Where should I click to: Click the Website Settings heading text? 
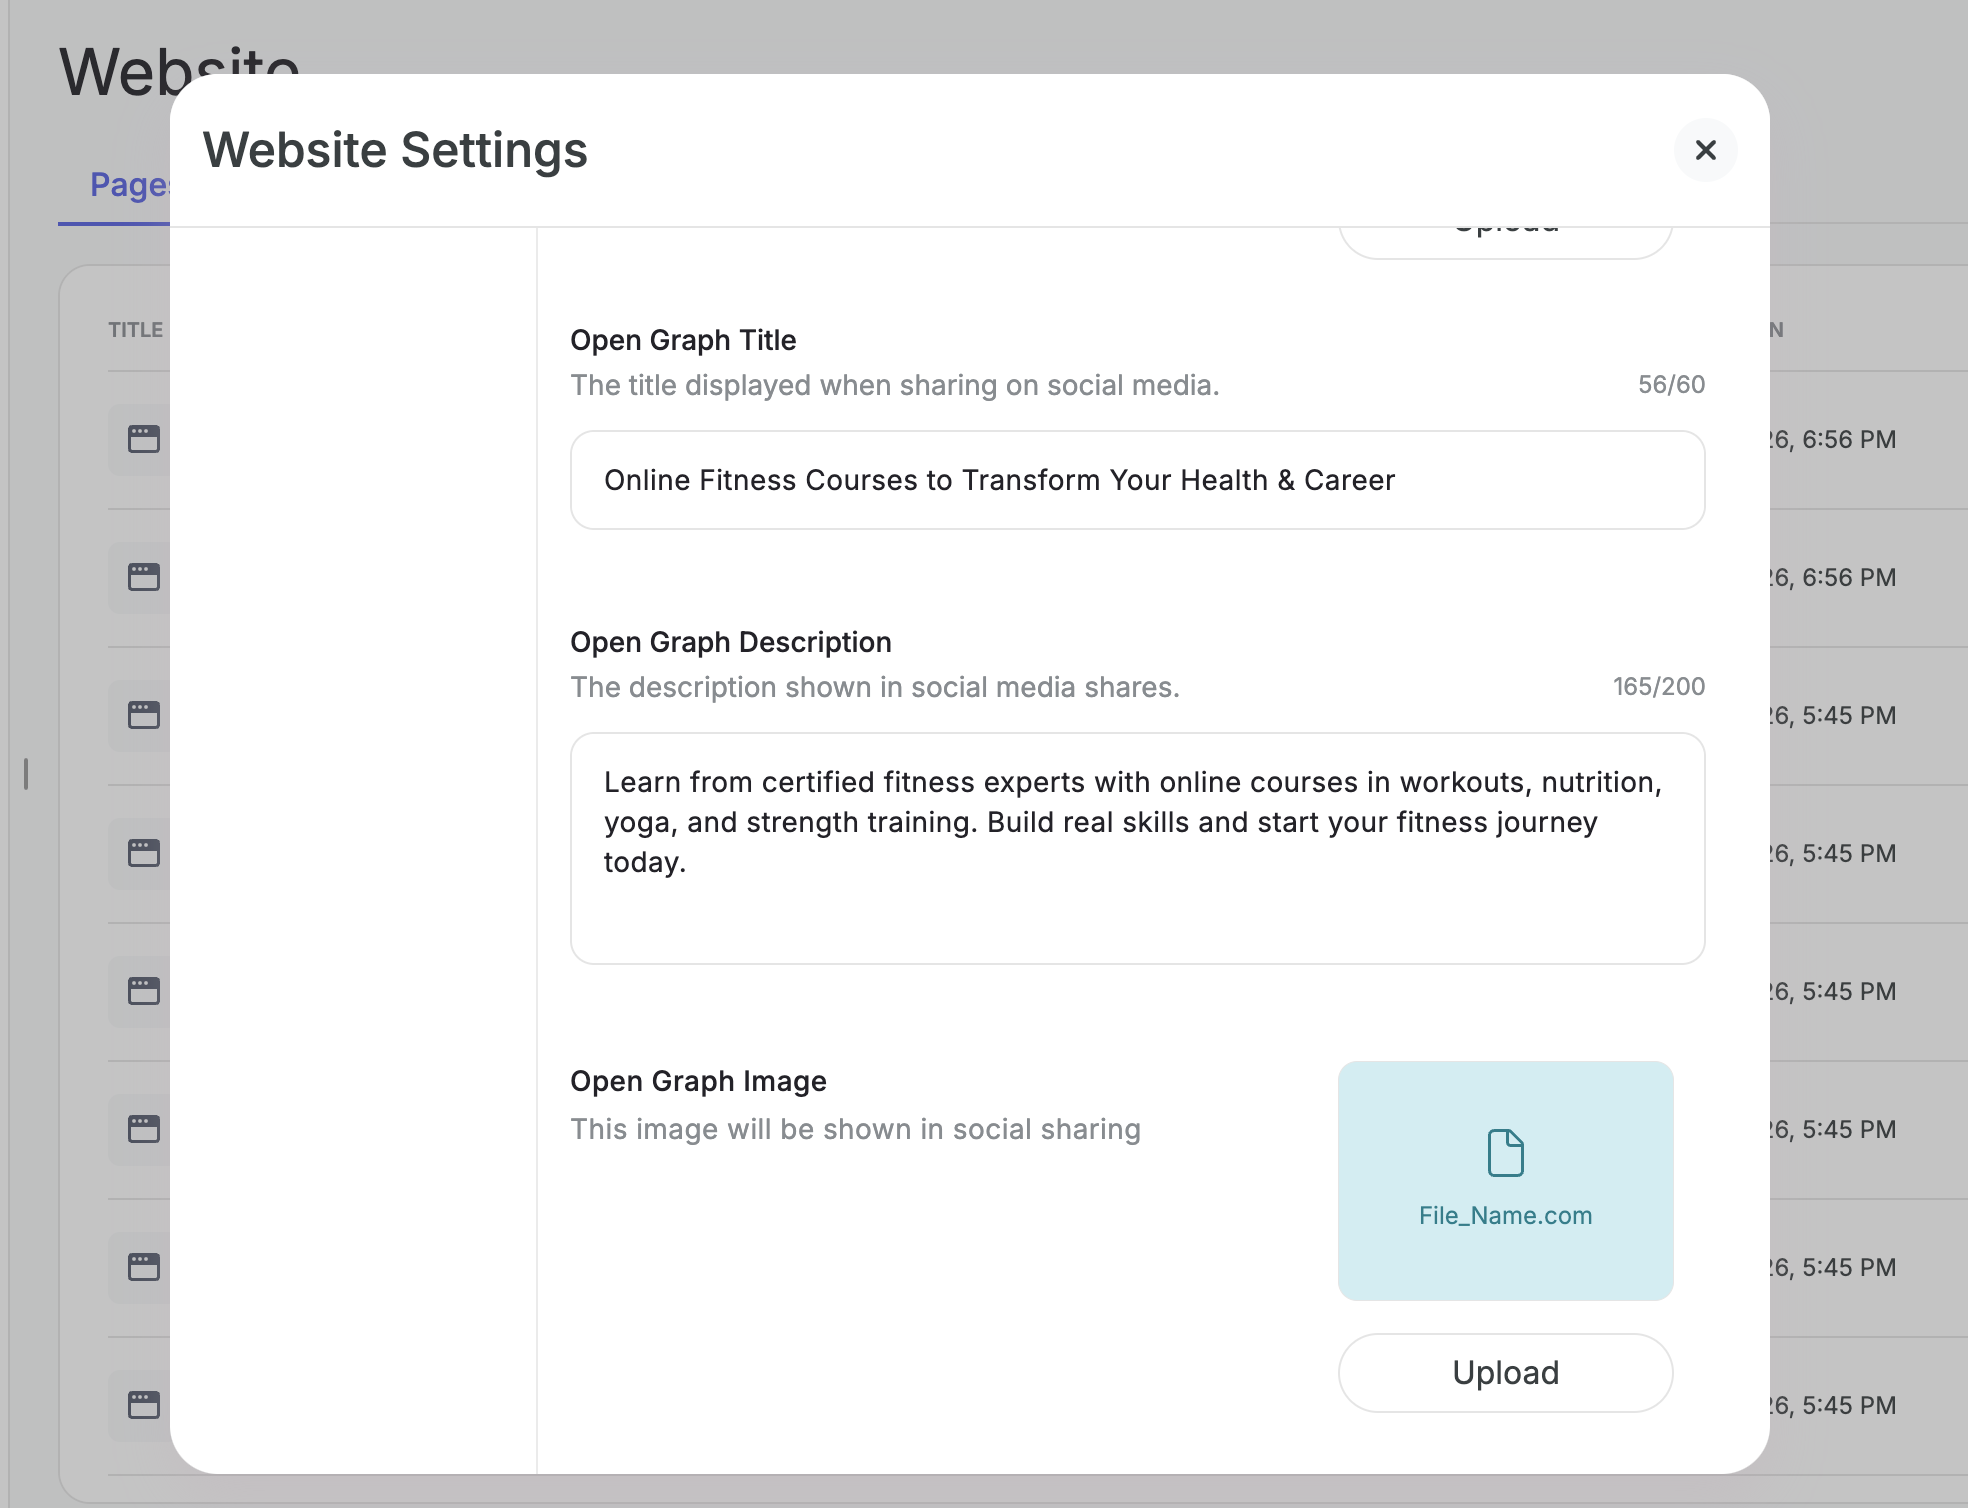[x=395, y=150]
